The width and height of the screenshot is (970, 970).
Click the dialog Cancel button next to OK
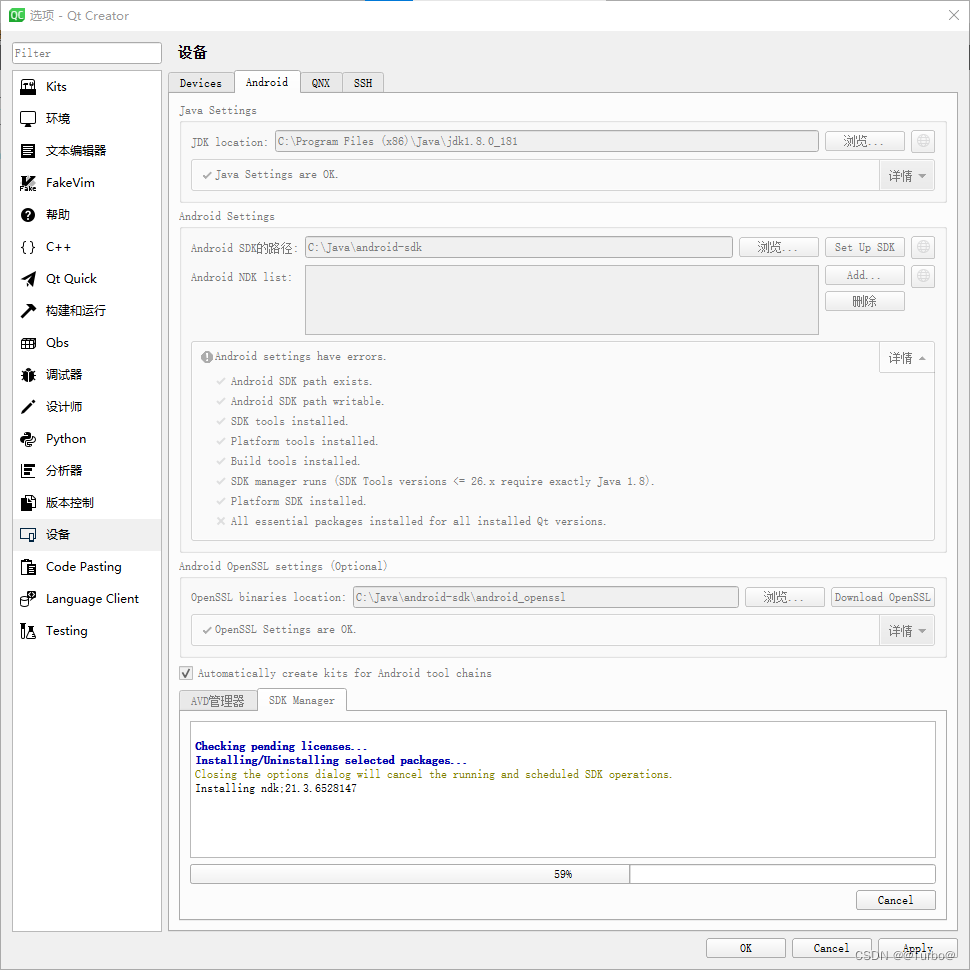[831, 948]
